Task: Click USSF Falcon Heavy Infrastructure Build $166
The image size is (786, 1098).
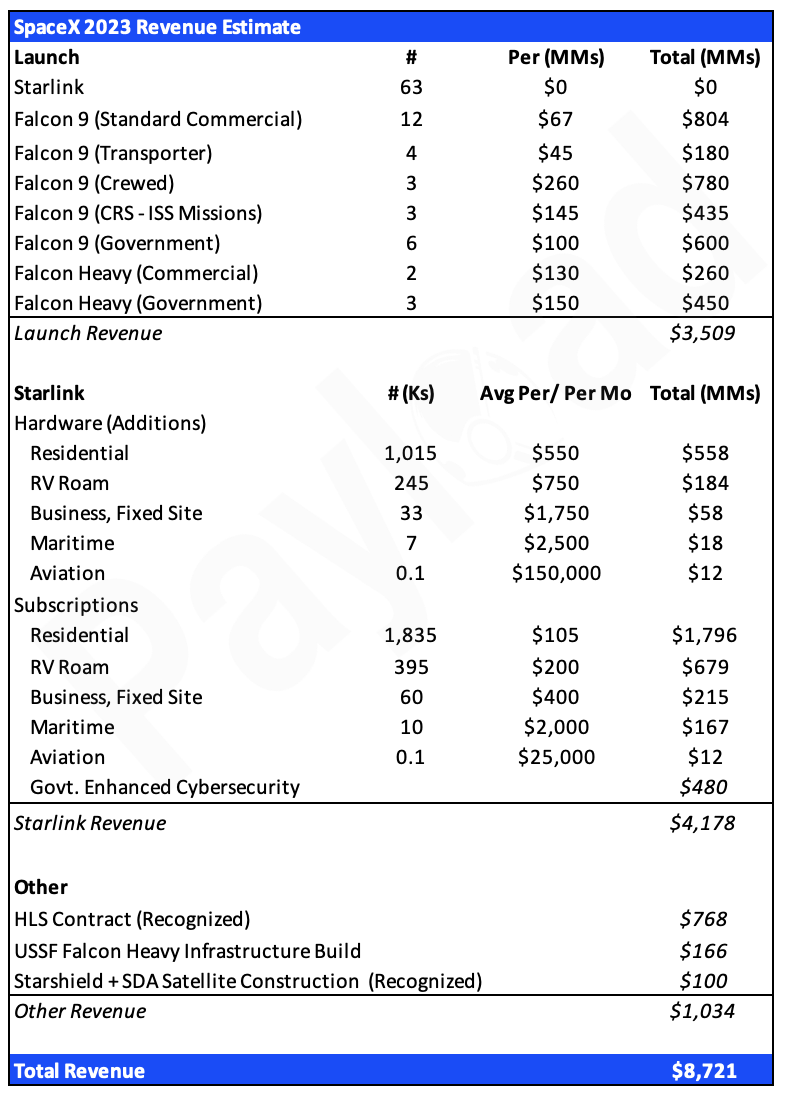Action: [704, 952]
